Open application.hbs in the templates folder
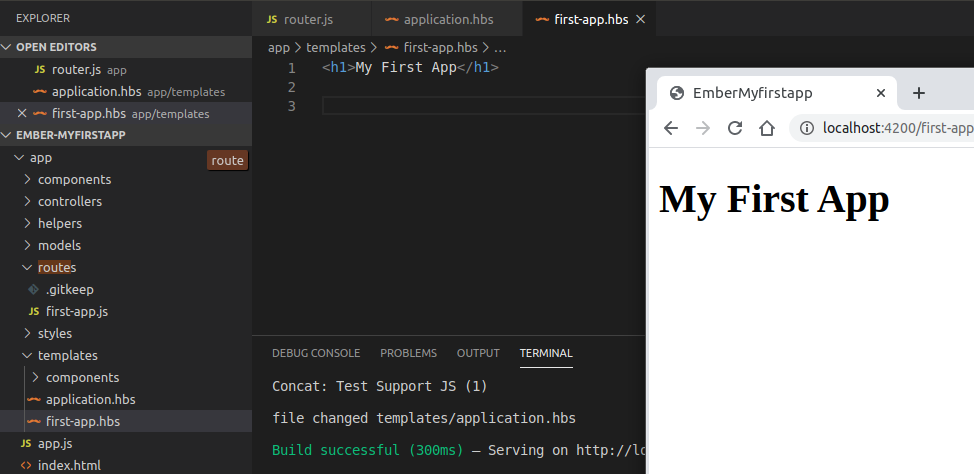The width and height of the screenshot is (974, 474). [125, 399]
